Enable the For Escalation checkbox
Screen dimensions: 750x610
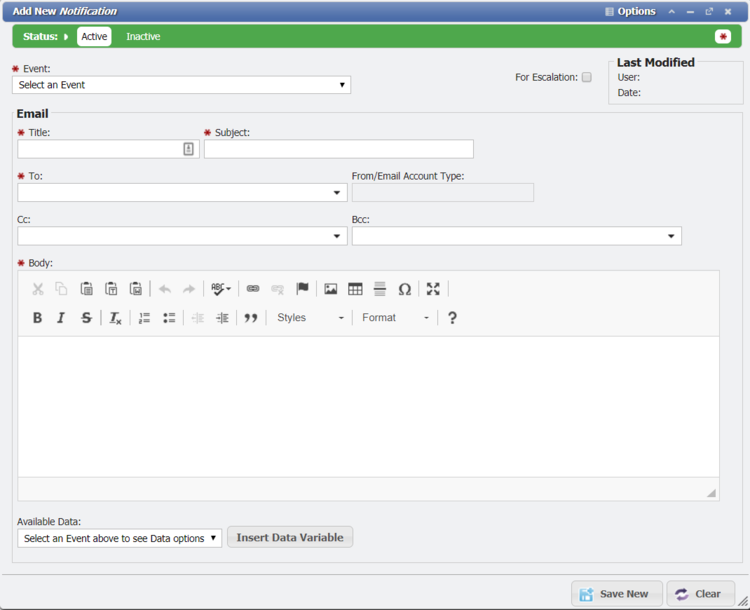click(587, 77)
